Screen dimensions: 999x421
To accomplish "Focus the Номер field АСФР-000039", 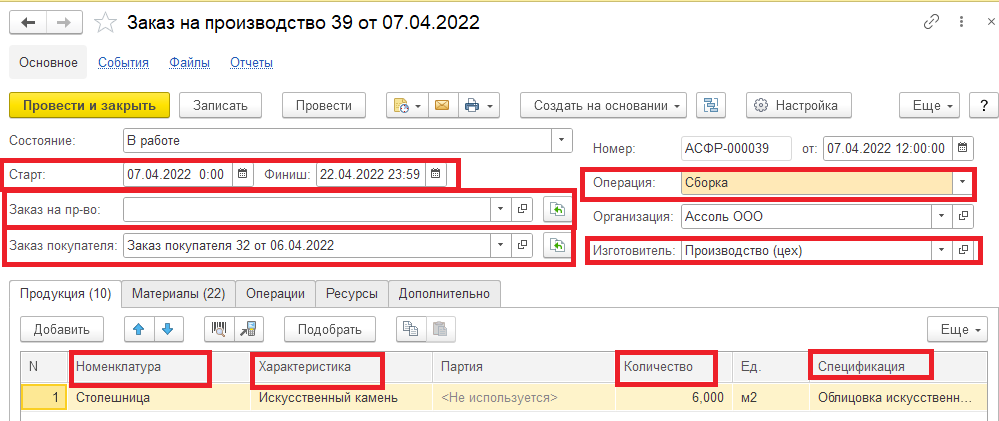I will pyautogui.click(x=736, y=148).
